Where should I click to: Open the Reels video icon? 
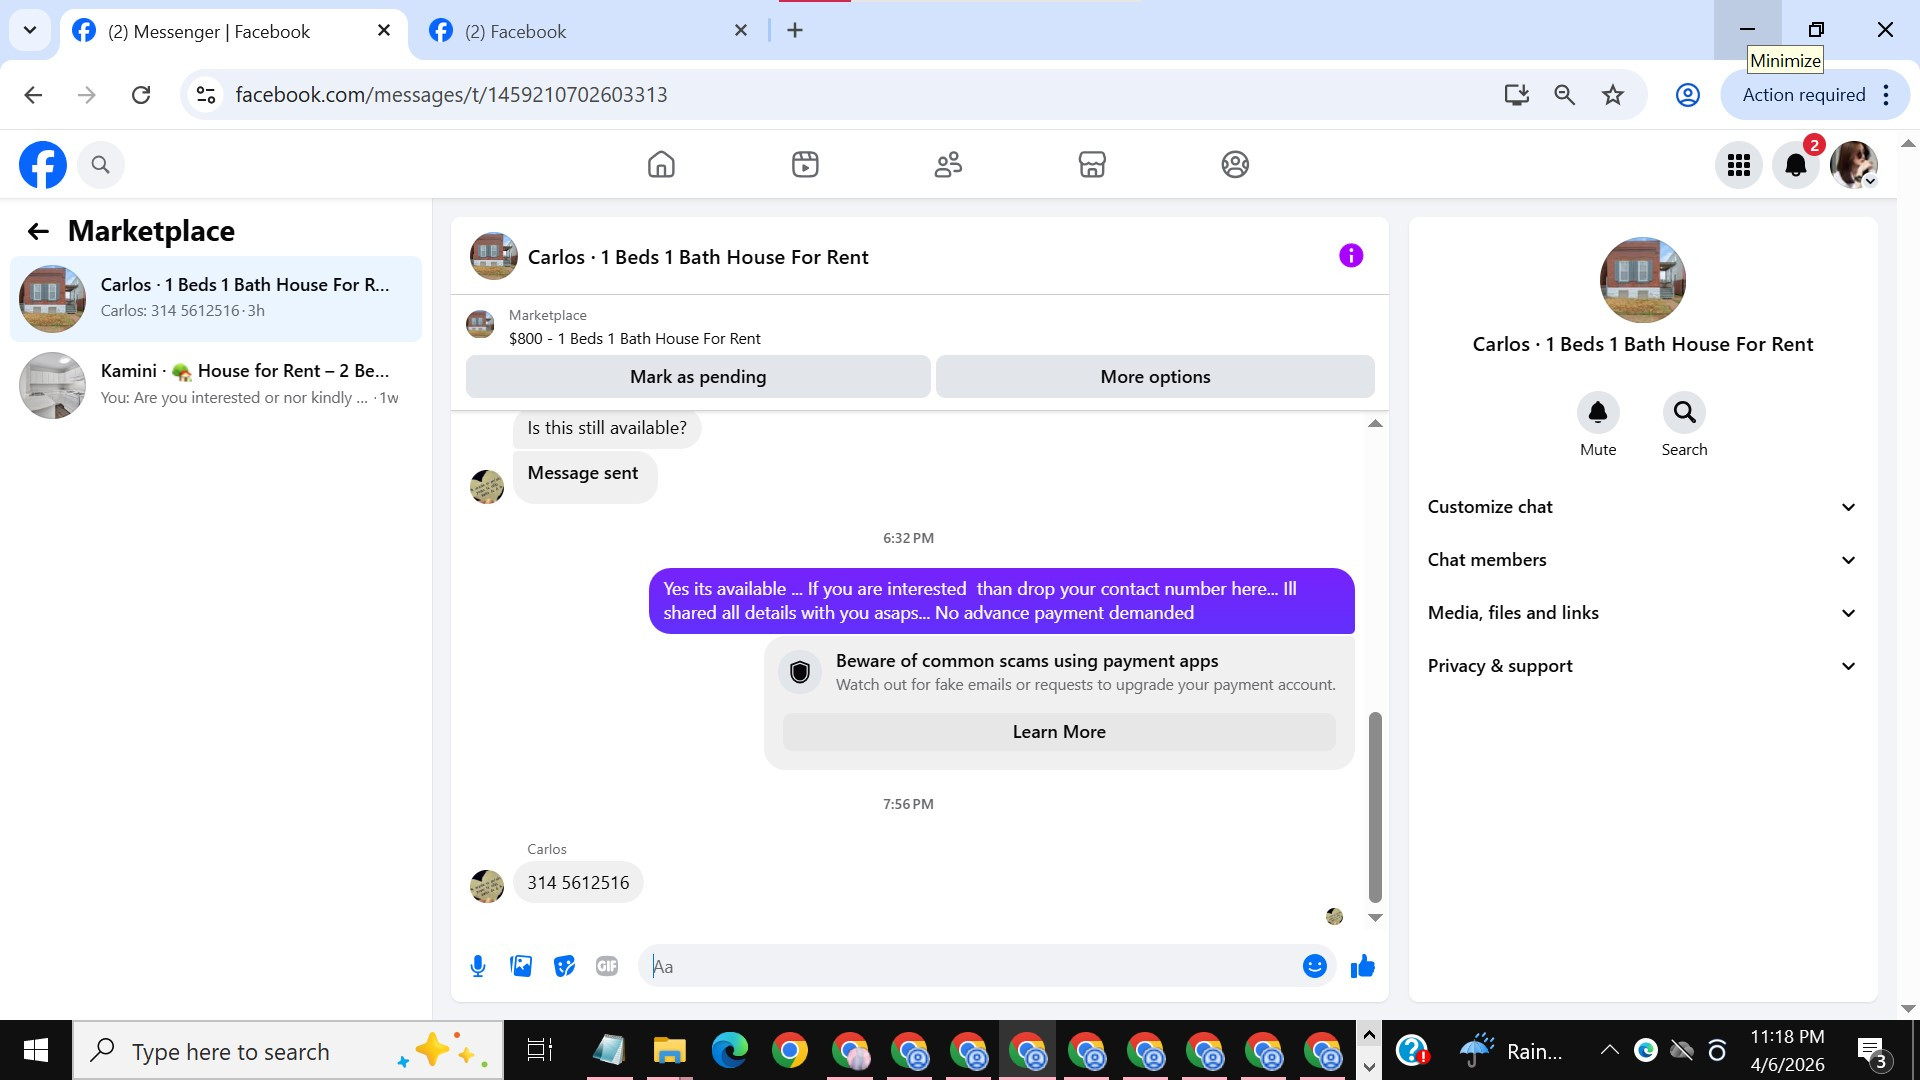click(x=805, y=164)
